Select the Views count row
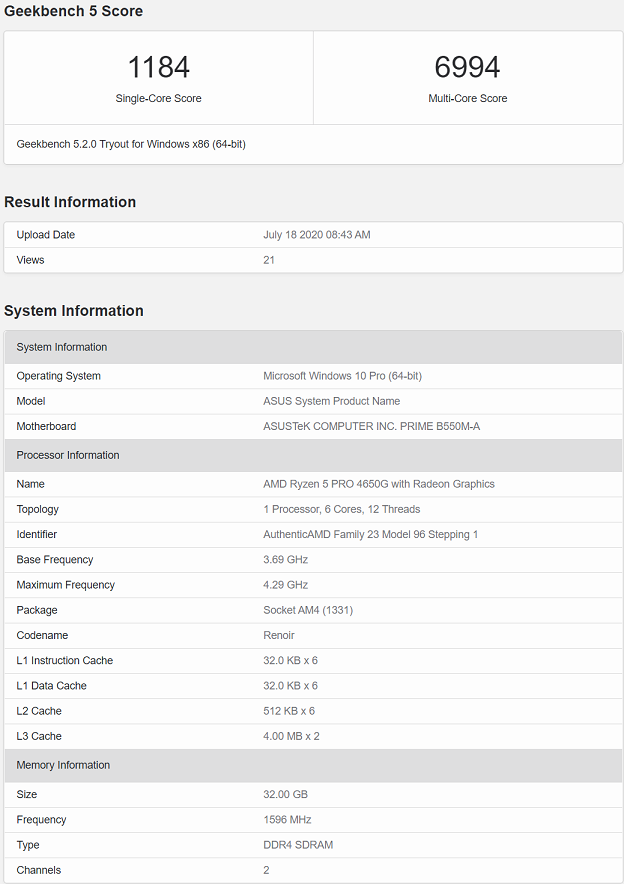This screenshot has height=884, width=624. point(313,260)
